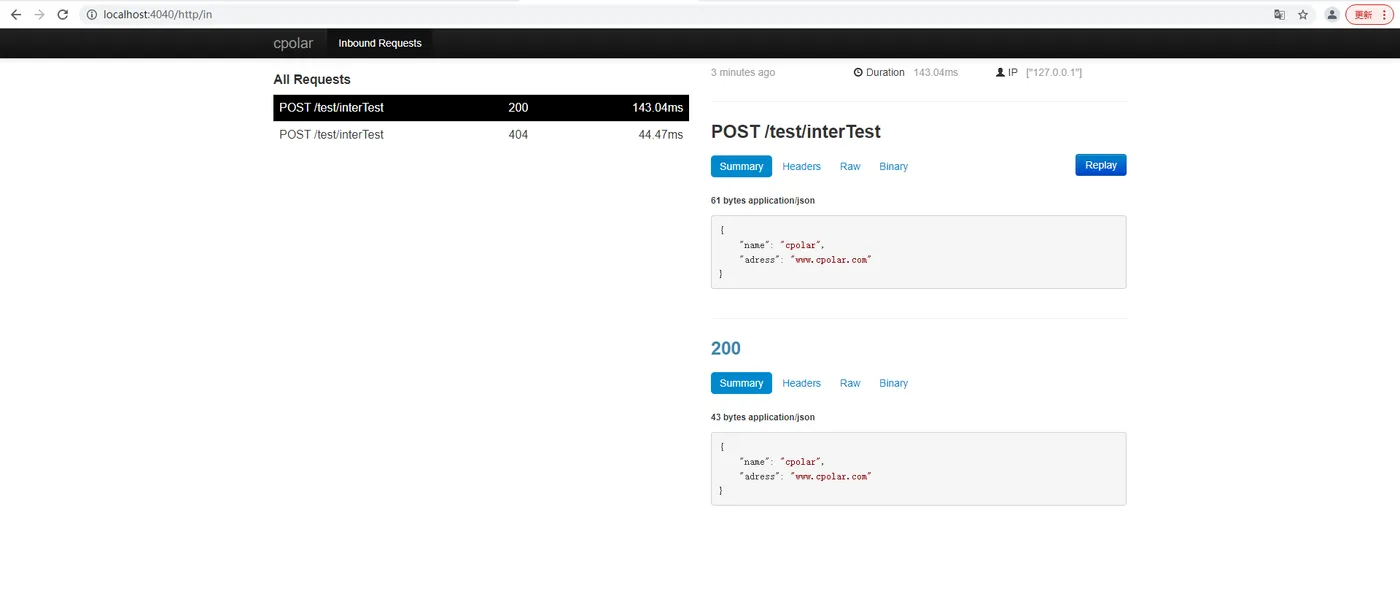Open the user profile avatar icon
1400x591 pixels.
tap(1332, 15)
